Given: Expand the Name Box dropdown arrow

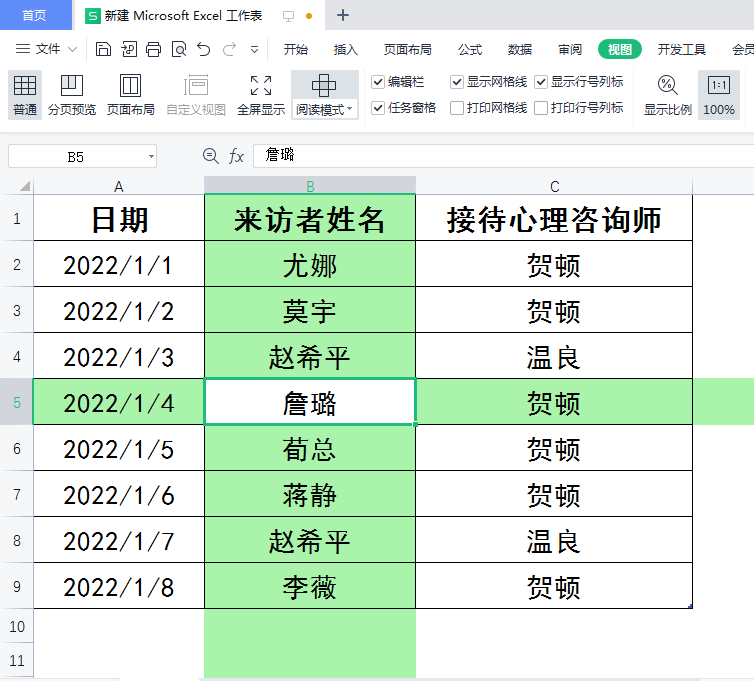Looking at the screenshot, I should 151,156.
